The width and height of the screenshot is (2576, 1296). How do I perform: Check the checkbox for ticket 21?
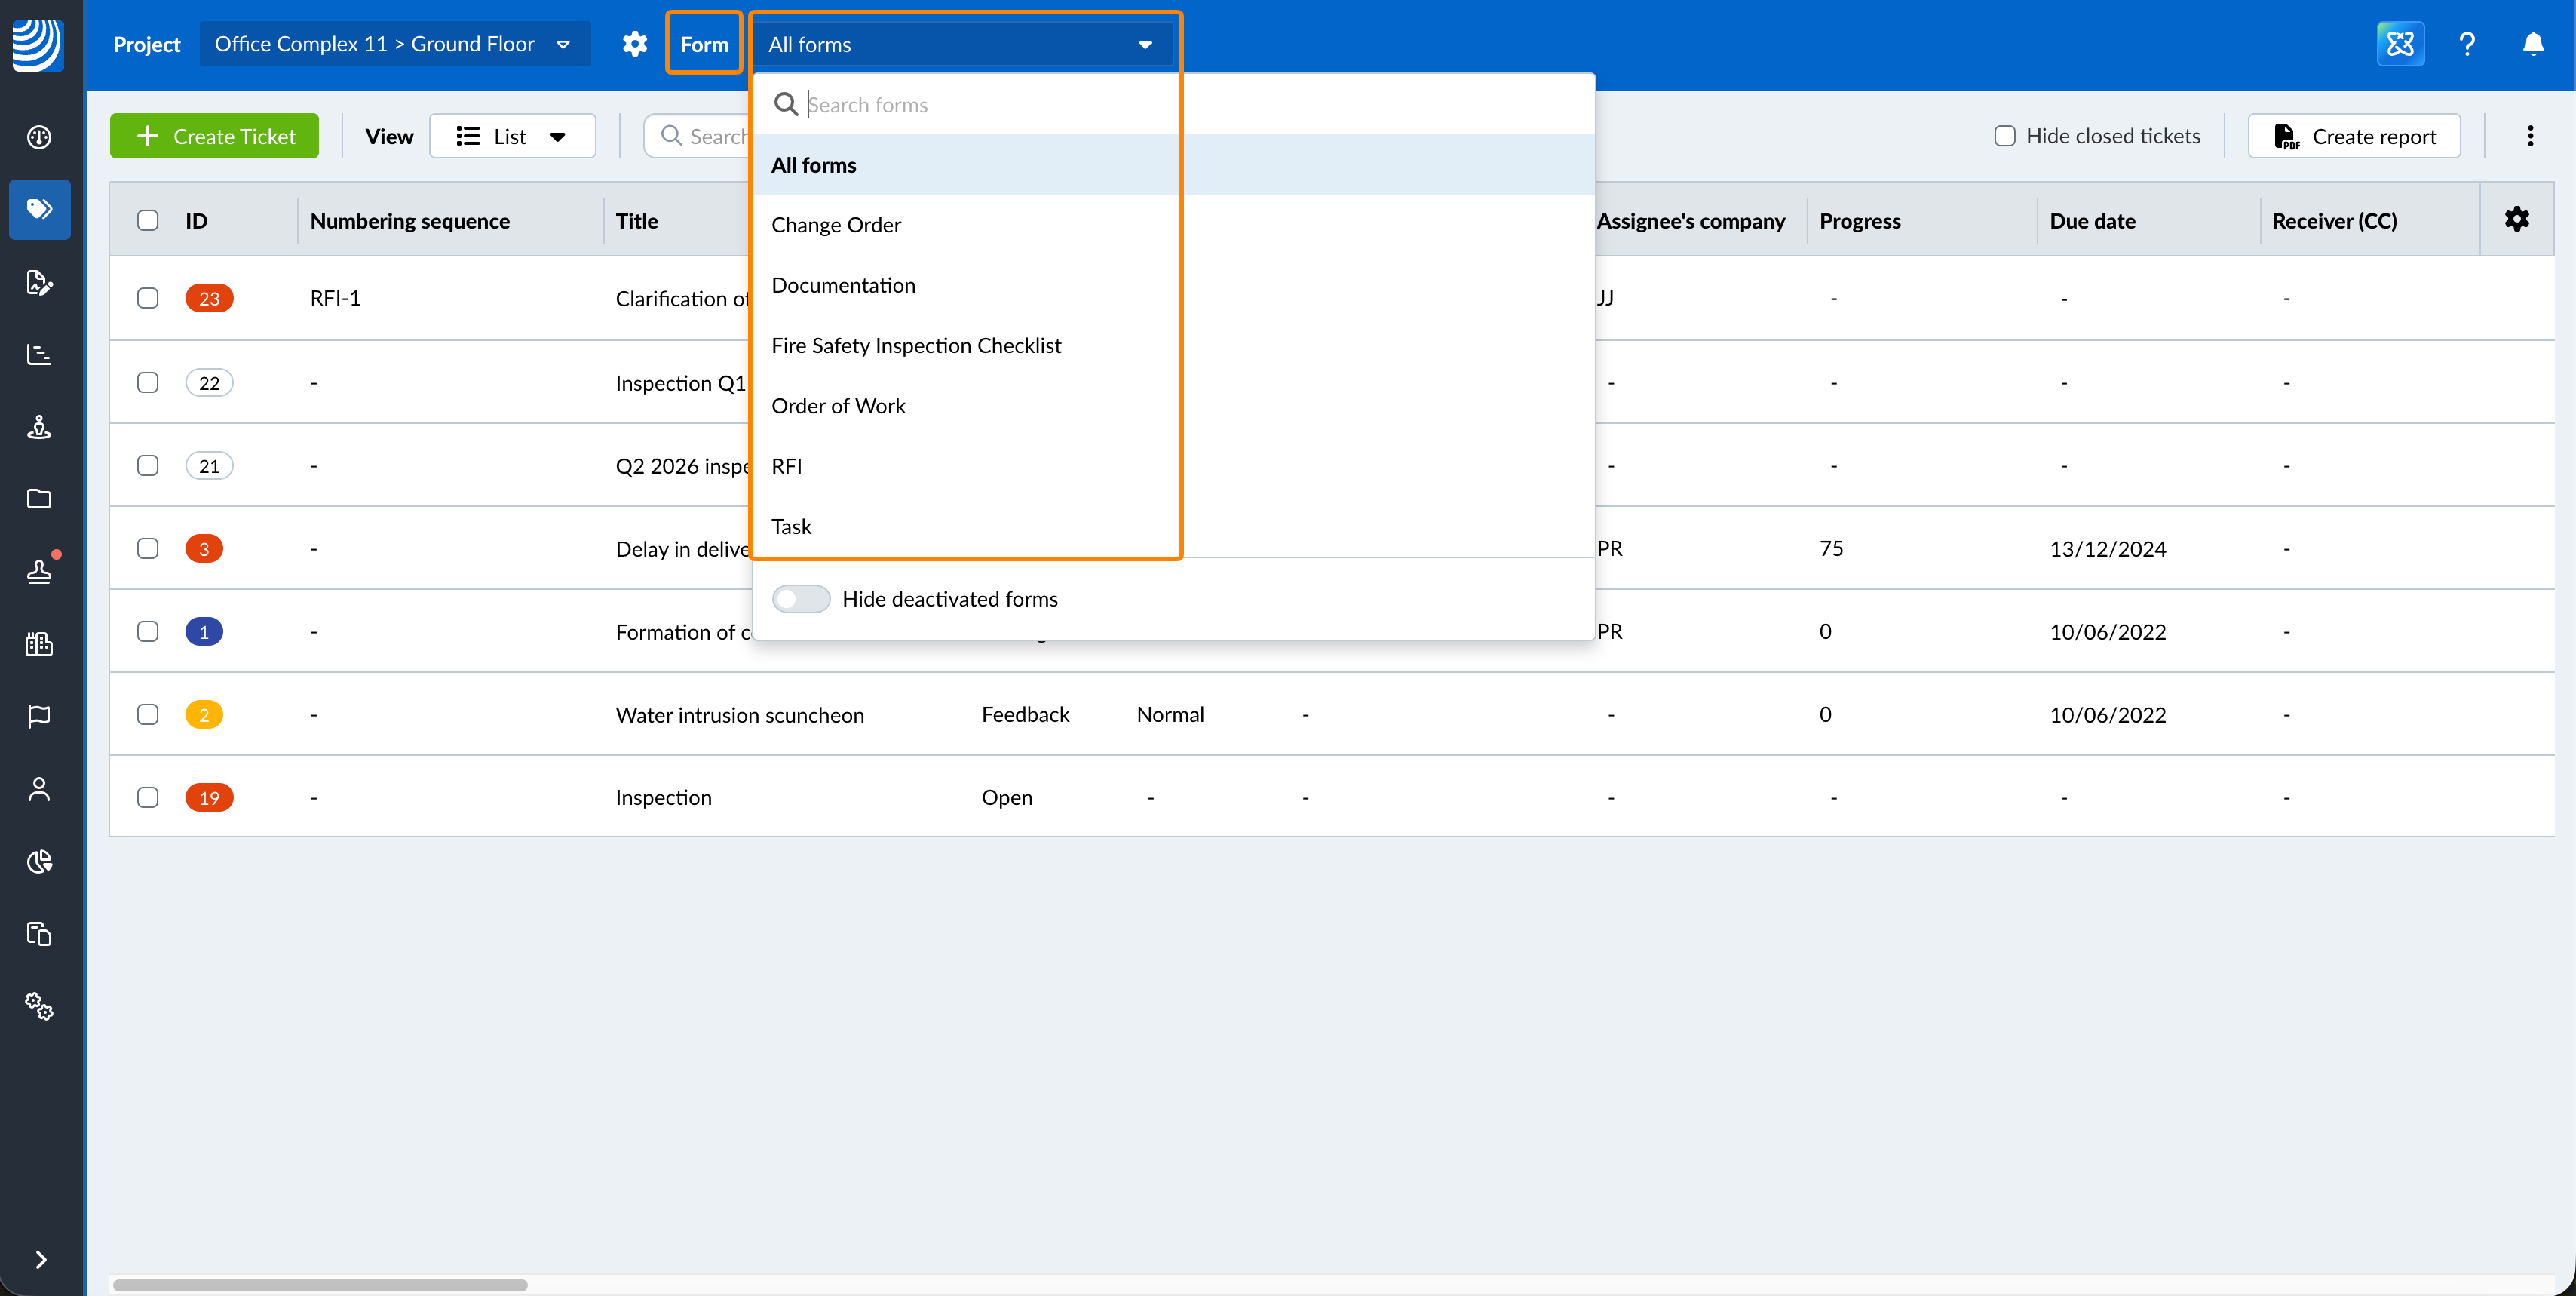point(148,466)
